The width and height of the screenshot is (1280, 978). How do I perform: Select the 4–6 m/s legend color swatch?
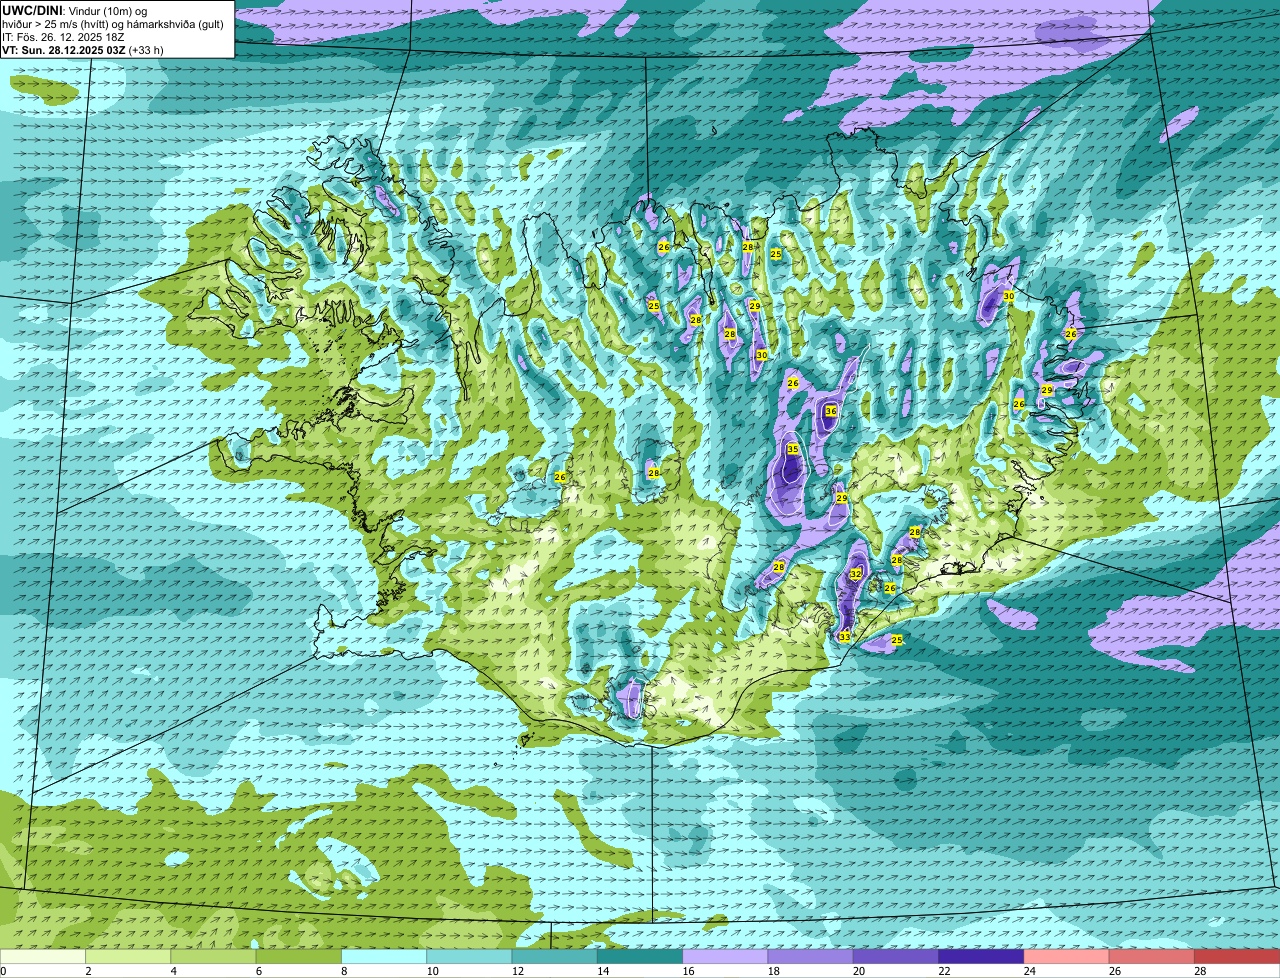click(214, 956)
